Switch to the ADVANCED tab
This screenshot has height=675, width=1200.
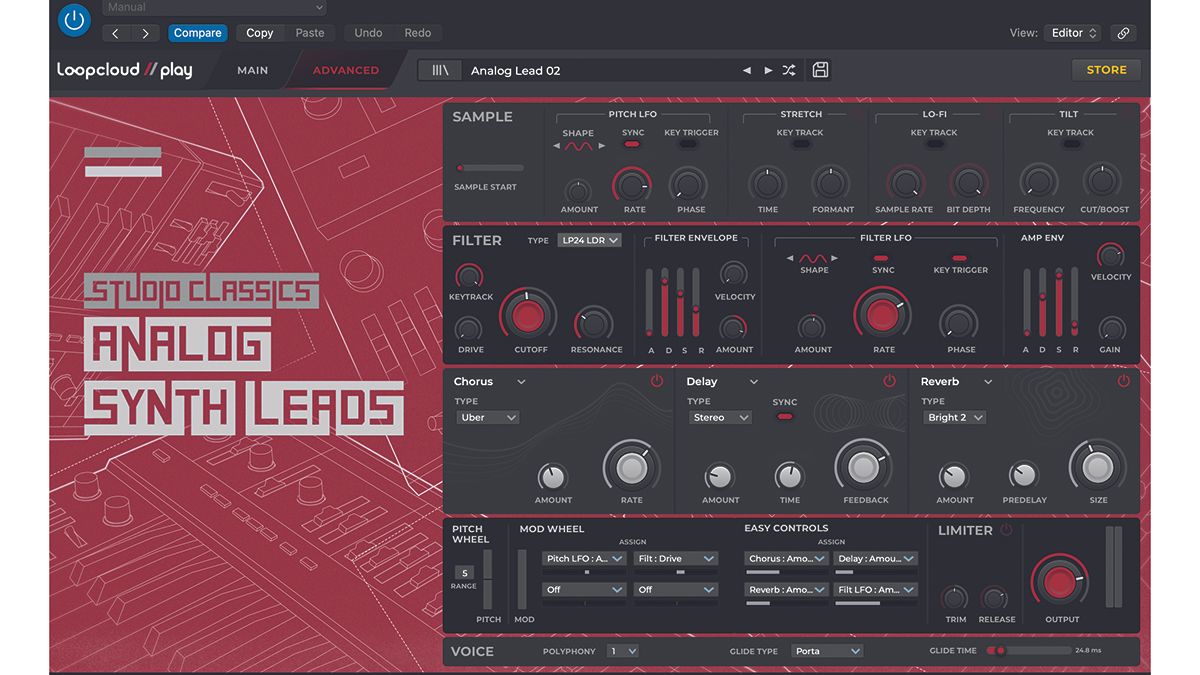click(345, 70)
